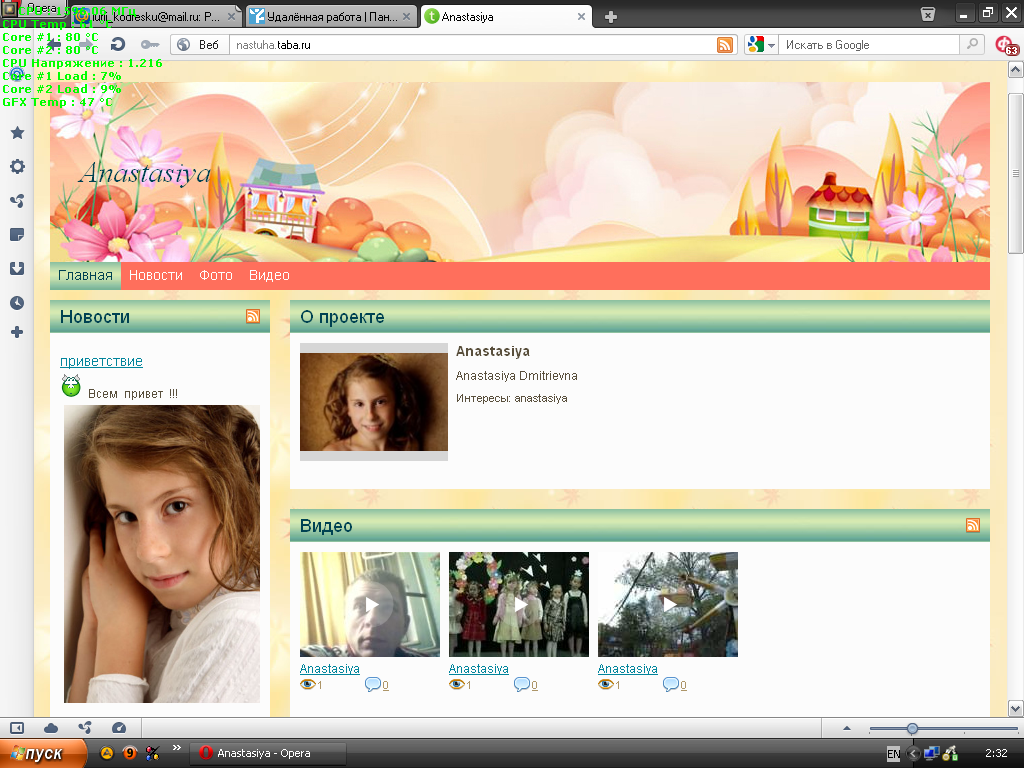Click the Искать в Google search field
The image size is (1024, 768).
869,45
